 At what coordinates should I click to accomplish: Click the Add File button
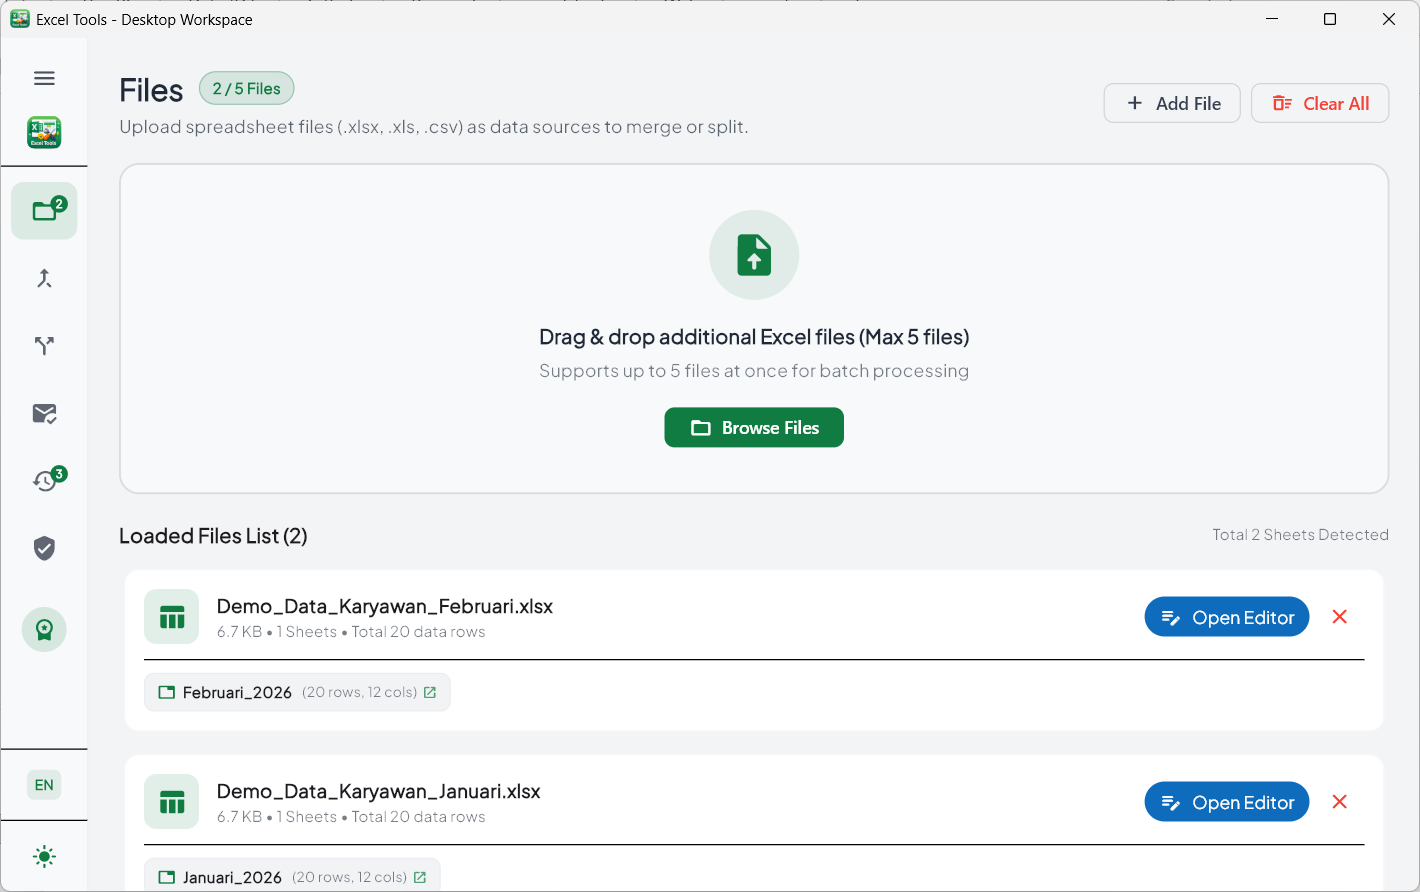click(x=1172, y=103)
